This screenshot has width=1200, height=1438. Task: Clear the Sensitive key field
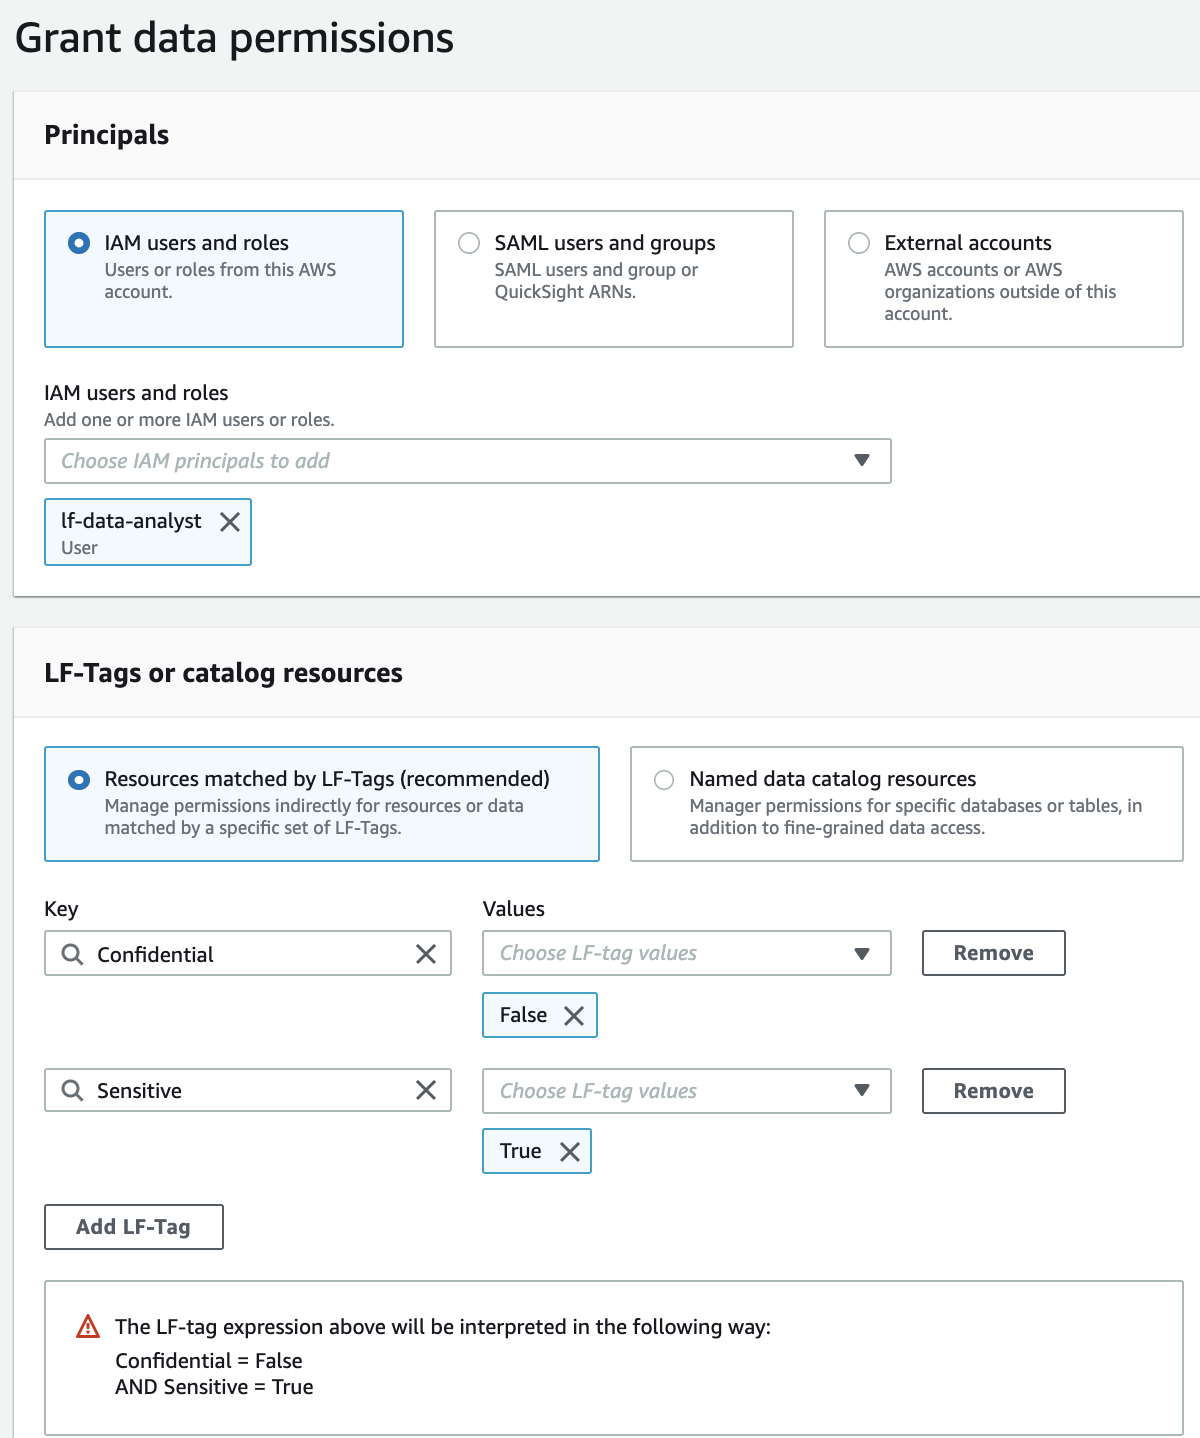(426, 1090)
